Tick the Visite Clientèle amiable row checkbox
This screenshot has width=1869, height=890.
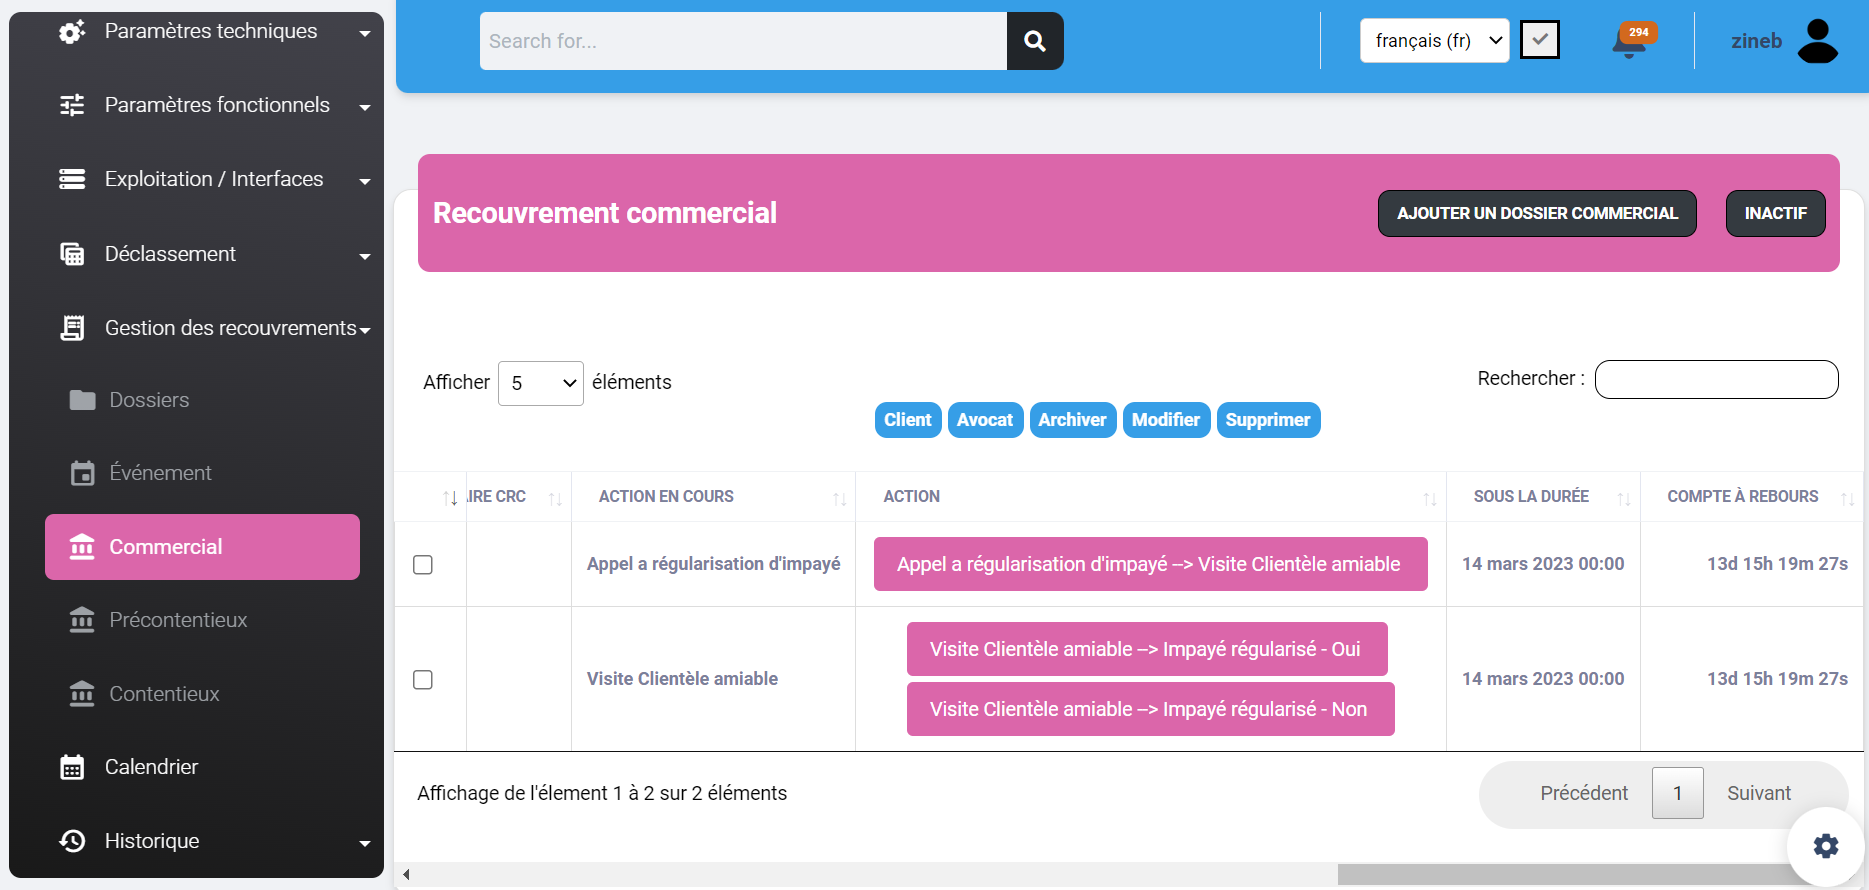click(423, 680)
